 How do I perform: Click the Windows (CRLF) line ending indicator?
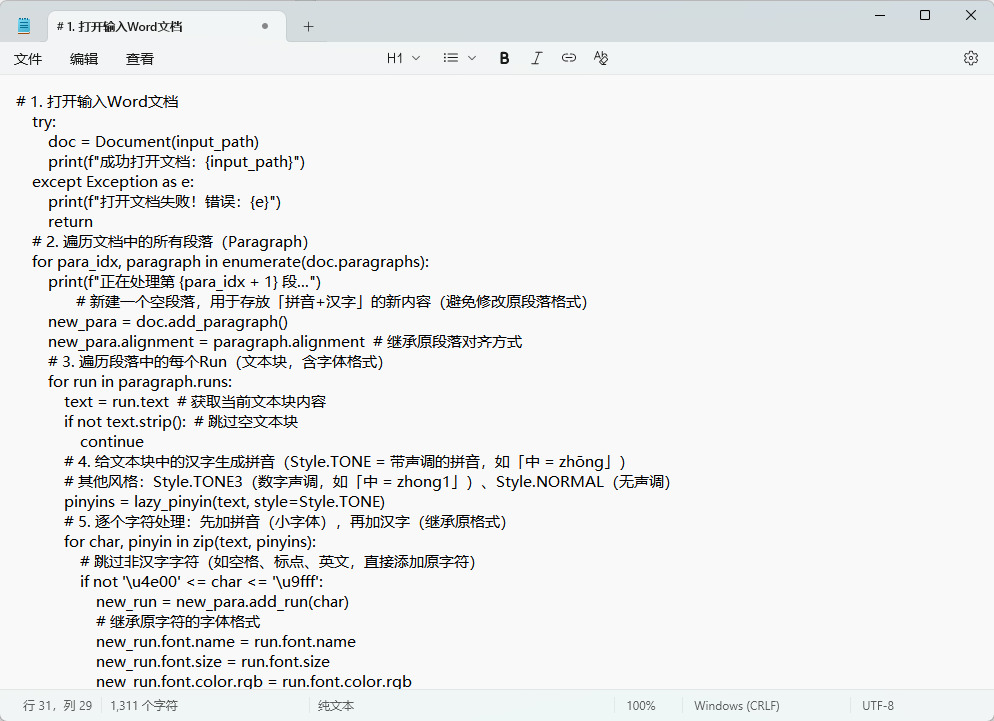[x=737, y=706]
